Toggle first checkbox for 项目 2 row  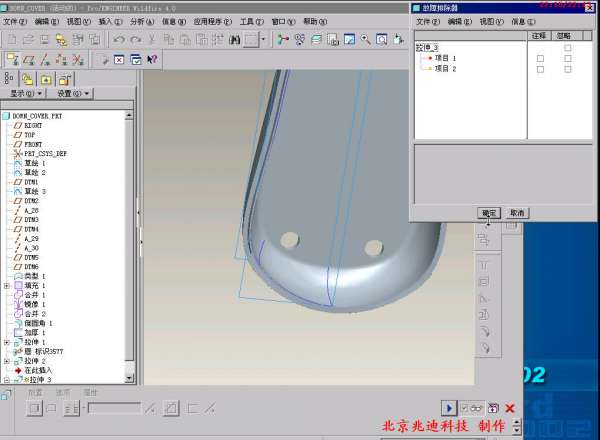tap(541, 69)
